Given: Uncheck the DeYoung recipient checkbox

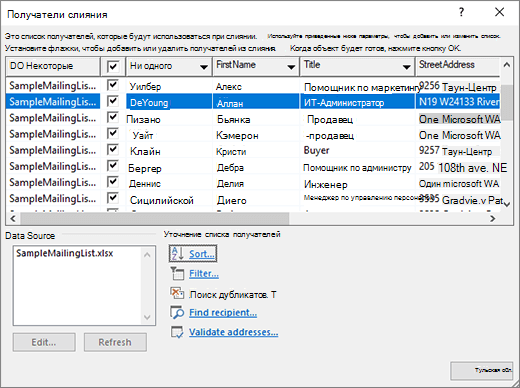Looking at the screenshot, I should click(x=113, y=101).
